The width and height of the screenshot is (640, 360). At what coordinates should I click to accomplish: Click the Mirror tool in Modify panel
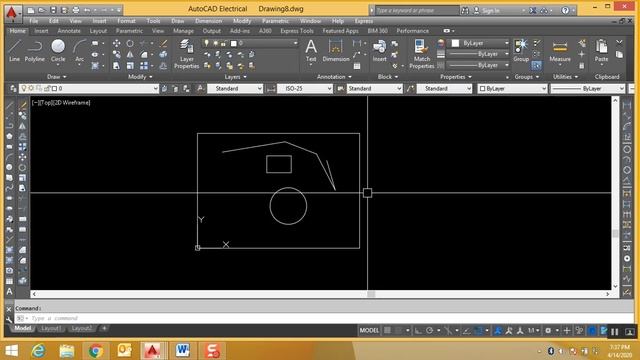(x=130, y=54)
